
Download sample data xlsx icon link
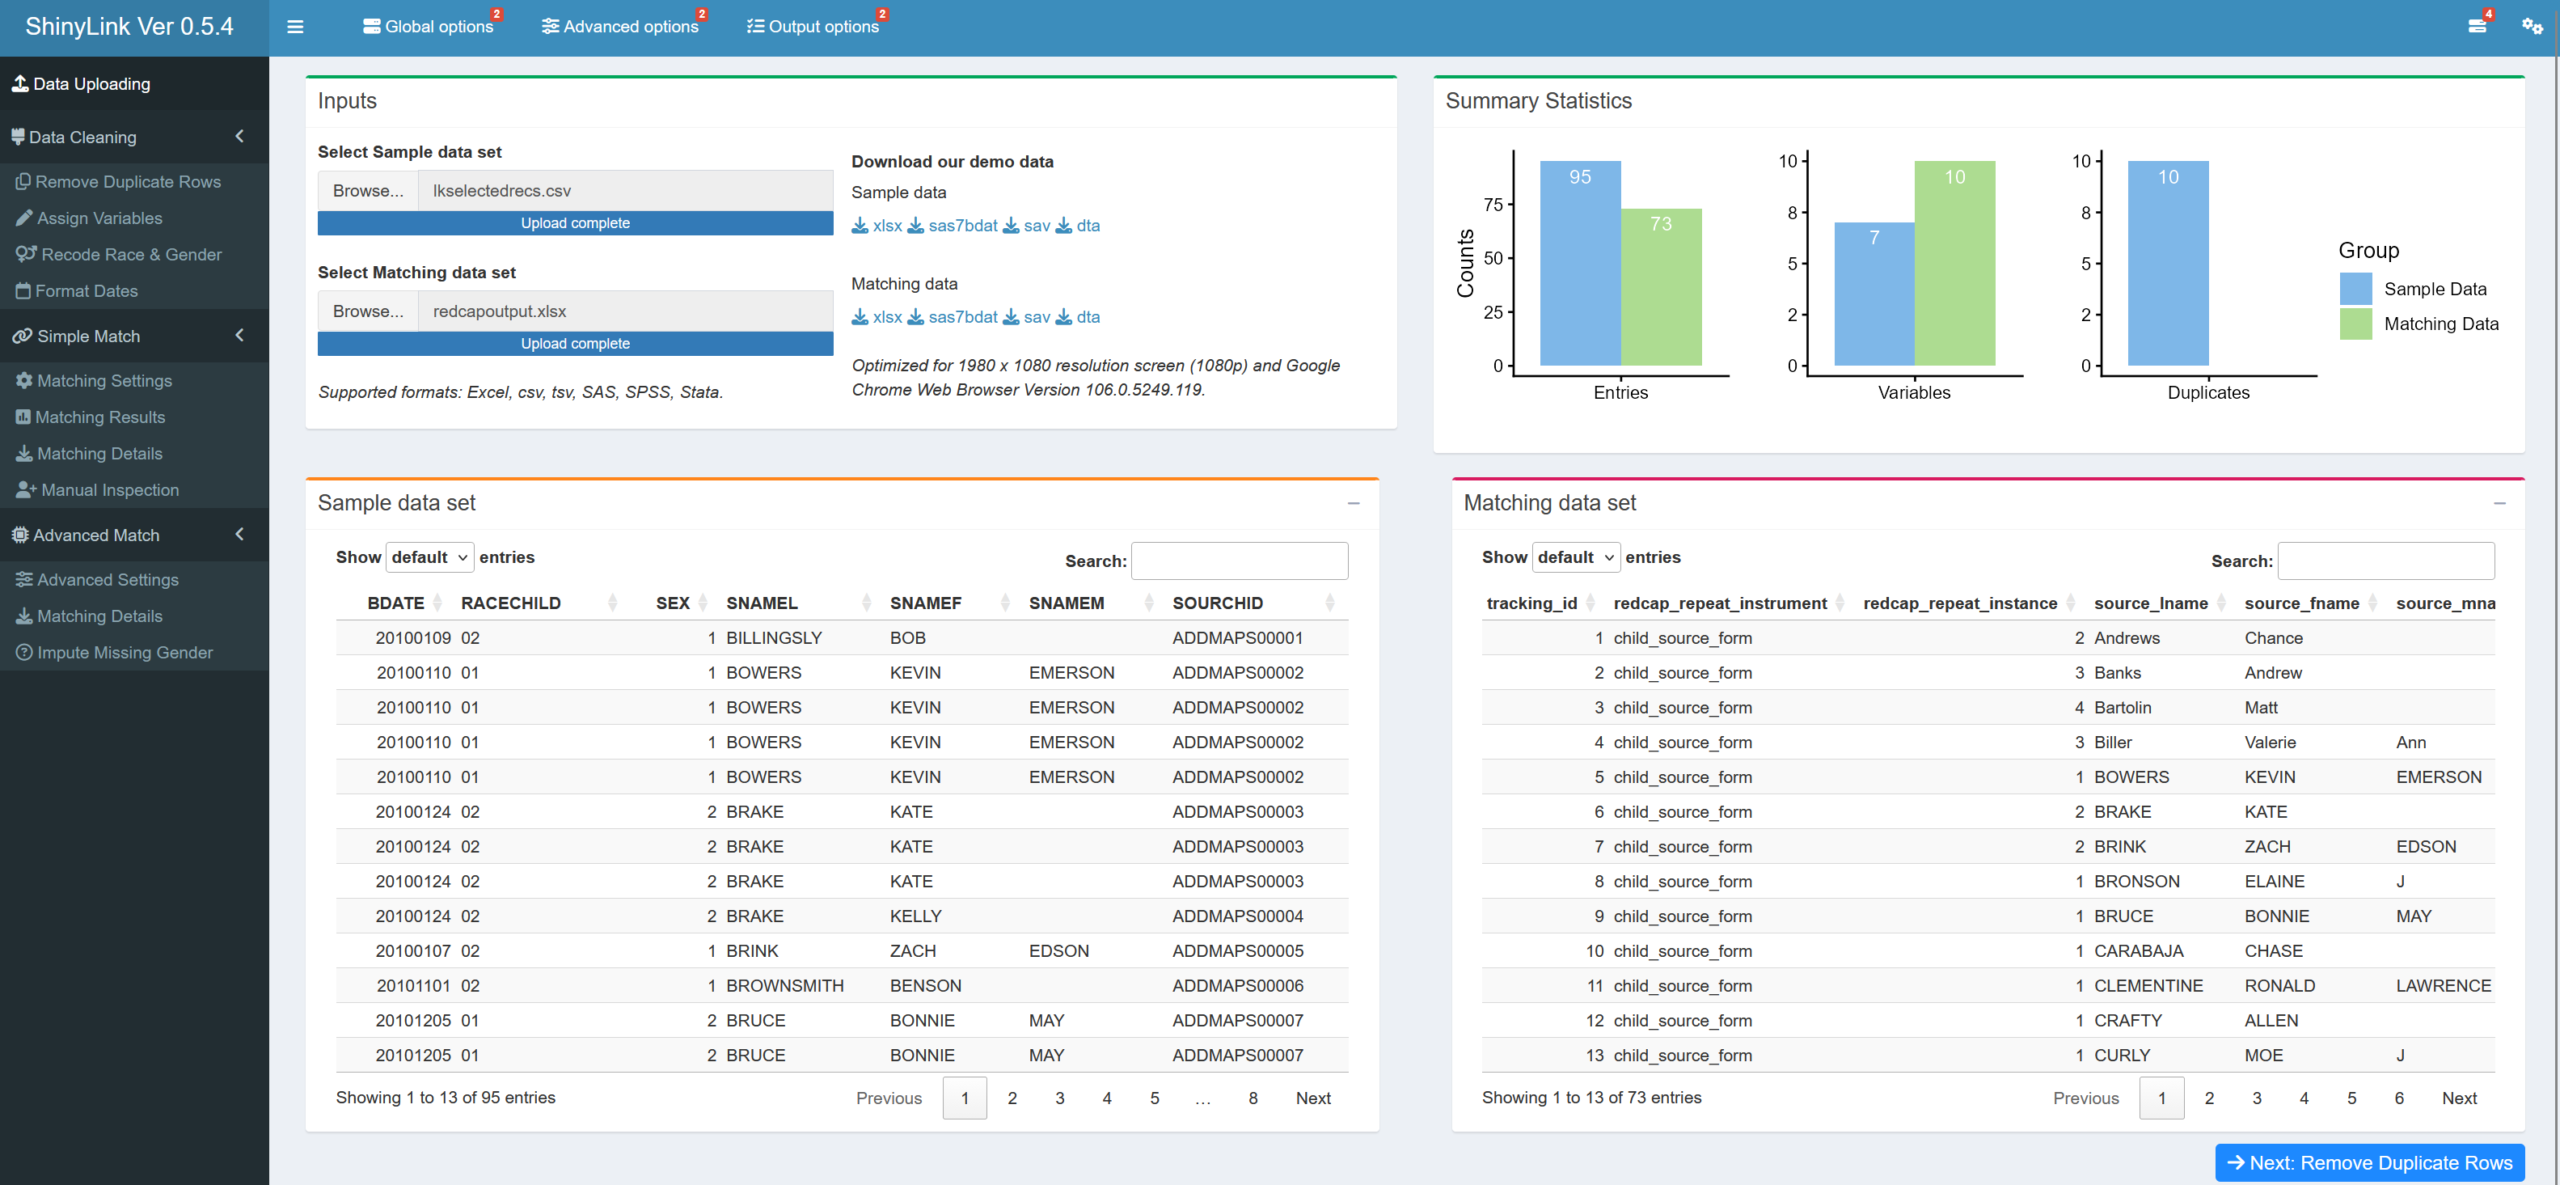pyautogui.click(x=877, y=226)
